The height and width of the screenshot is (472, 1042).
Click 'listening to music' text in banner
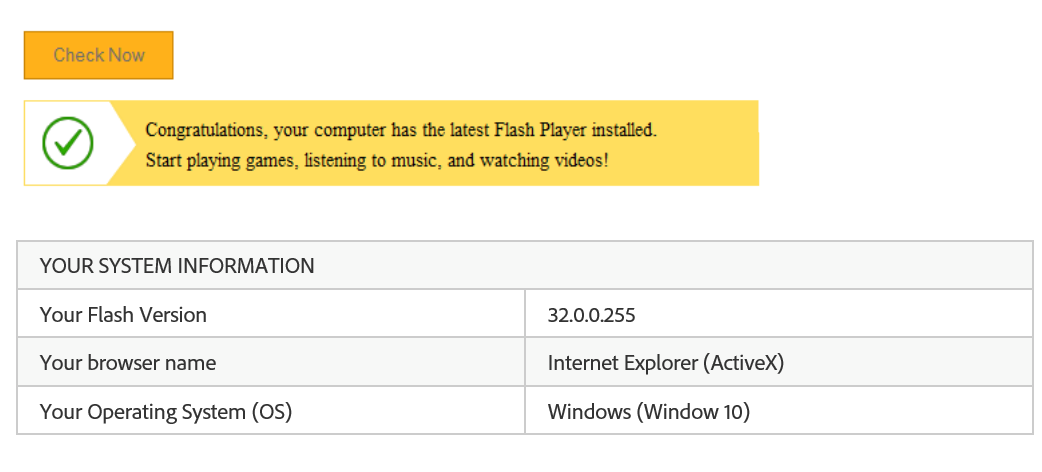pos(373,161)
